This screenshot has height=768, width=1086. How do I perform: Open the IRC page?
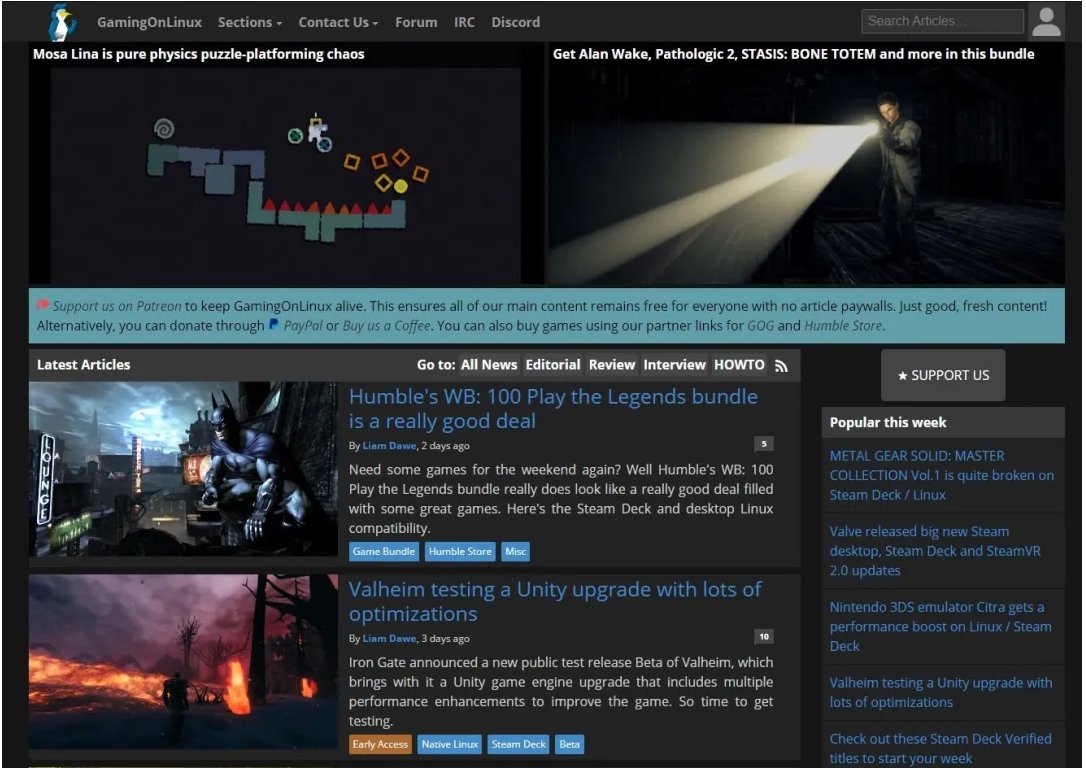point(464,22)
